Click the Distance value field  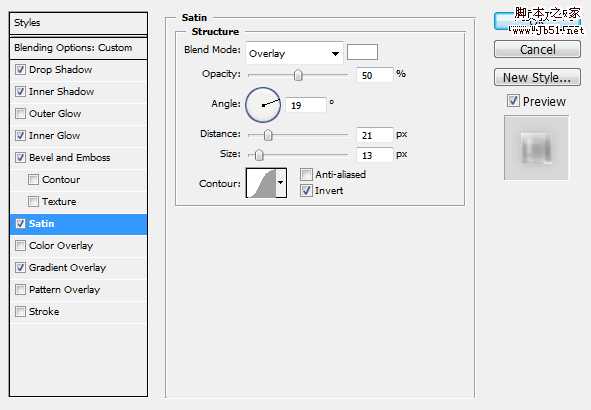pyautogui.click(x=375, y=135)
